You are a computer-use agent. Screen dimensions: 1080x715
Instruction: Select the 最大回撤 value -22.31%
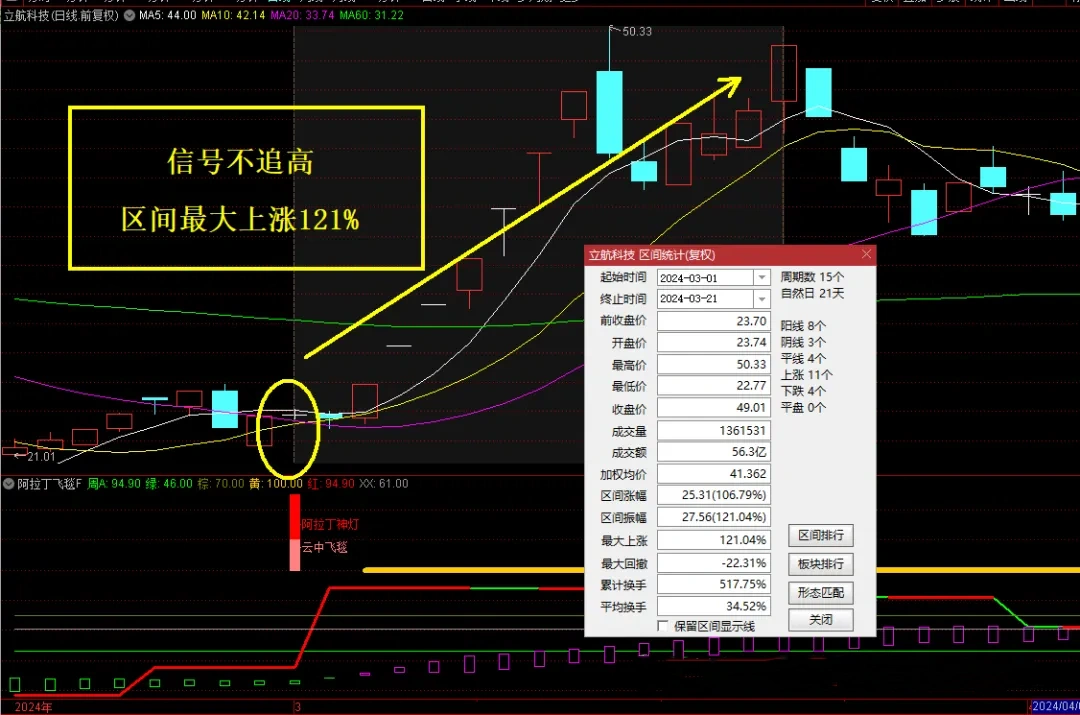click(714, 563)
